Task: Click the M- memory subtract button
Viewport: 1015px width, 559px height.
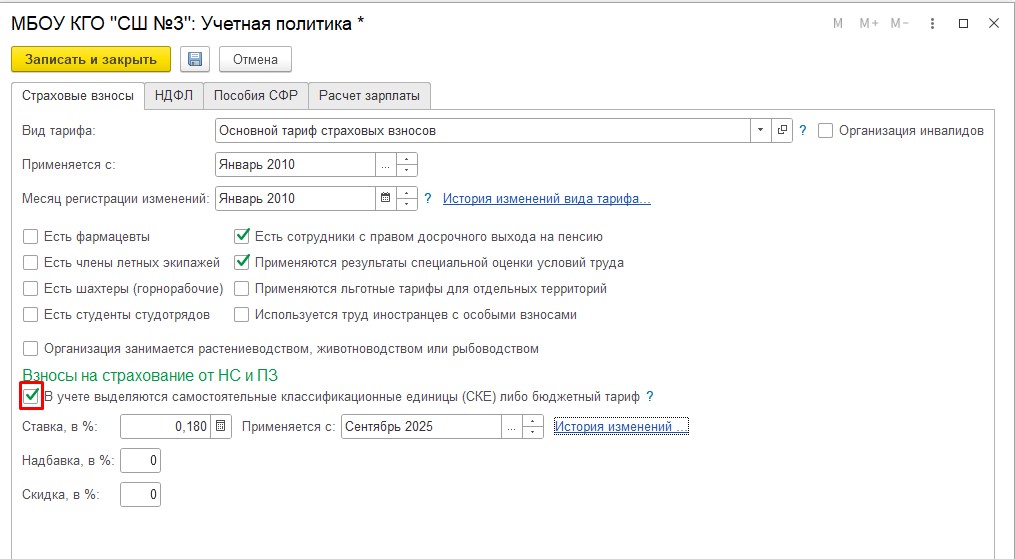Action: [x=900, y=23]
